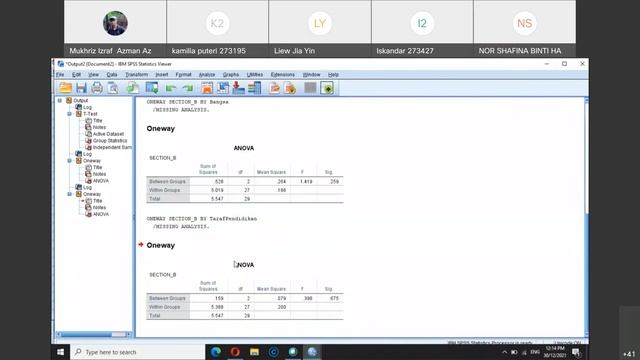The image size is (640, 360).
Task: Open the Format menu
Action: tap(183, 75)
